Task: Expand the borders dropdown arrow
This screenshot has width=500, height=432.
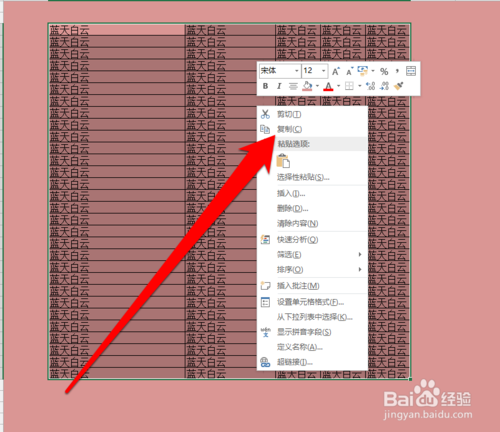Action: pyautogui.click(x=360, y=86)
